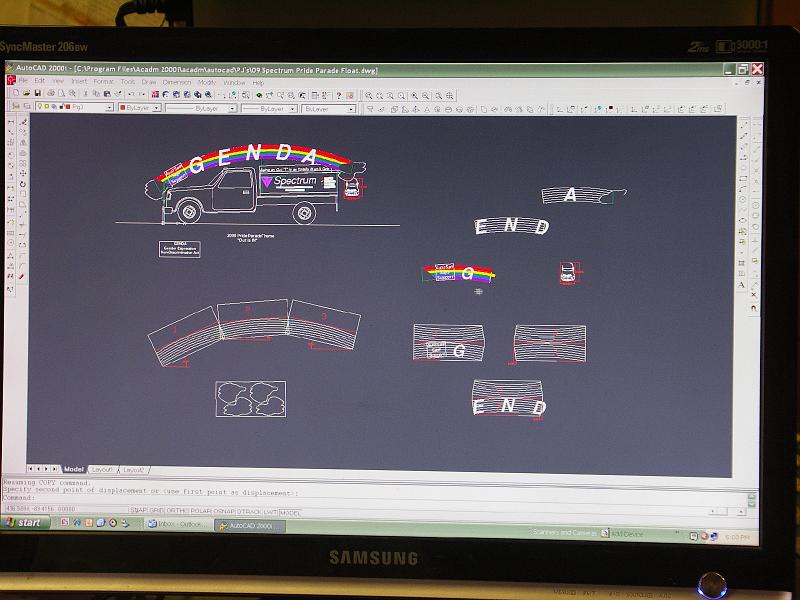Viewport: 800px width, 600px height.
Task: Open the Help menu
Action: click(258, 83)
